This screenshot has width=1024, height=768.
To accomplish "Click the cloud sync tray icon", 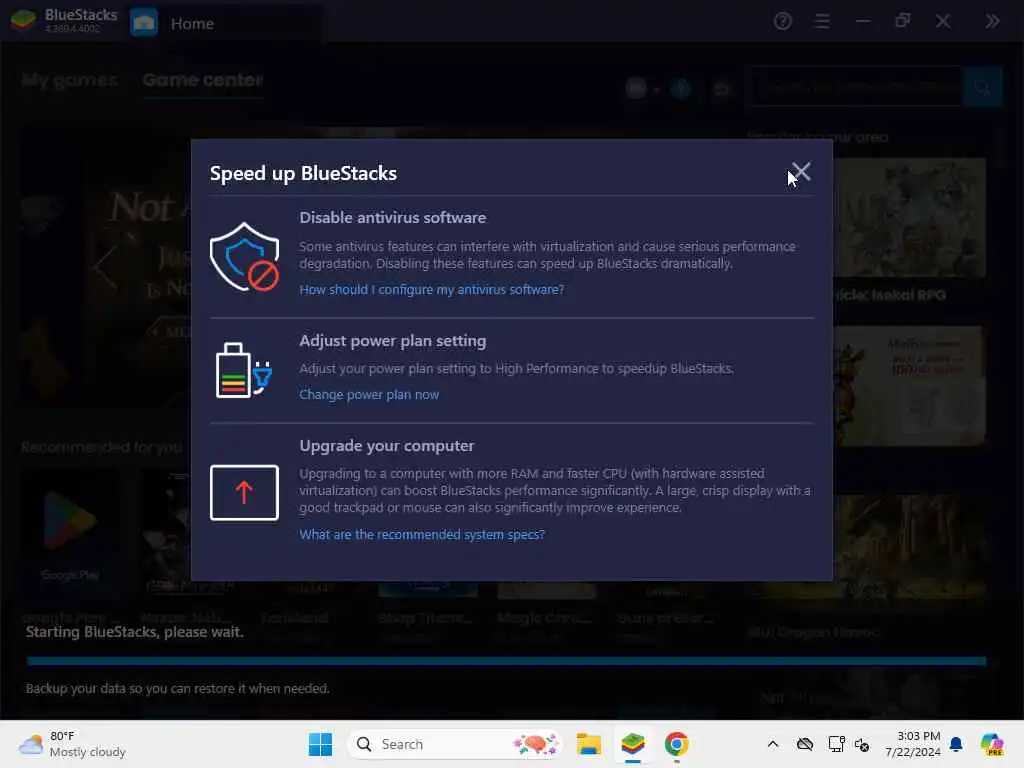I will [x=805, y=744].
